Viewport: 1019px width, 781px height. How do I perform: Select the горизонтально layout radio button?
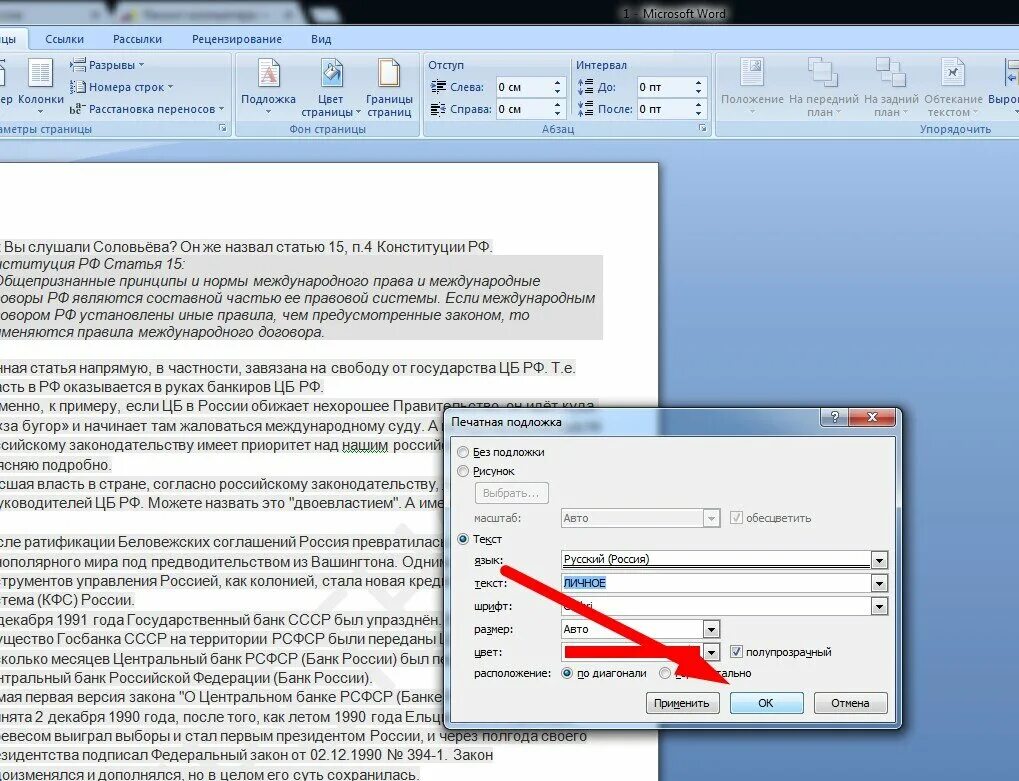665,673
